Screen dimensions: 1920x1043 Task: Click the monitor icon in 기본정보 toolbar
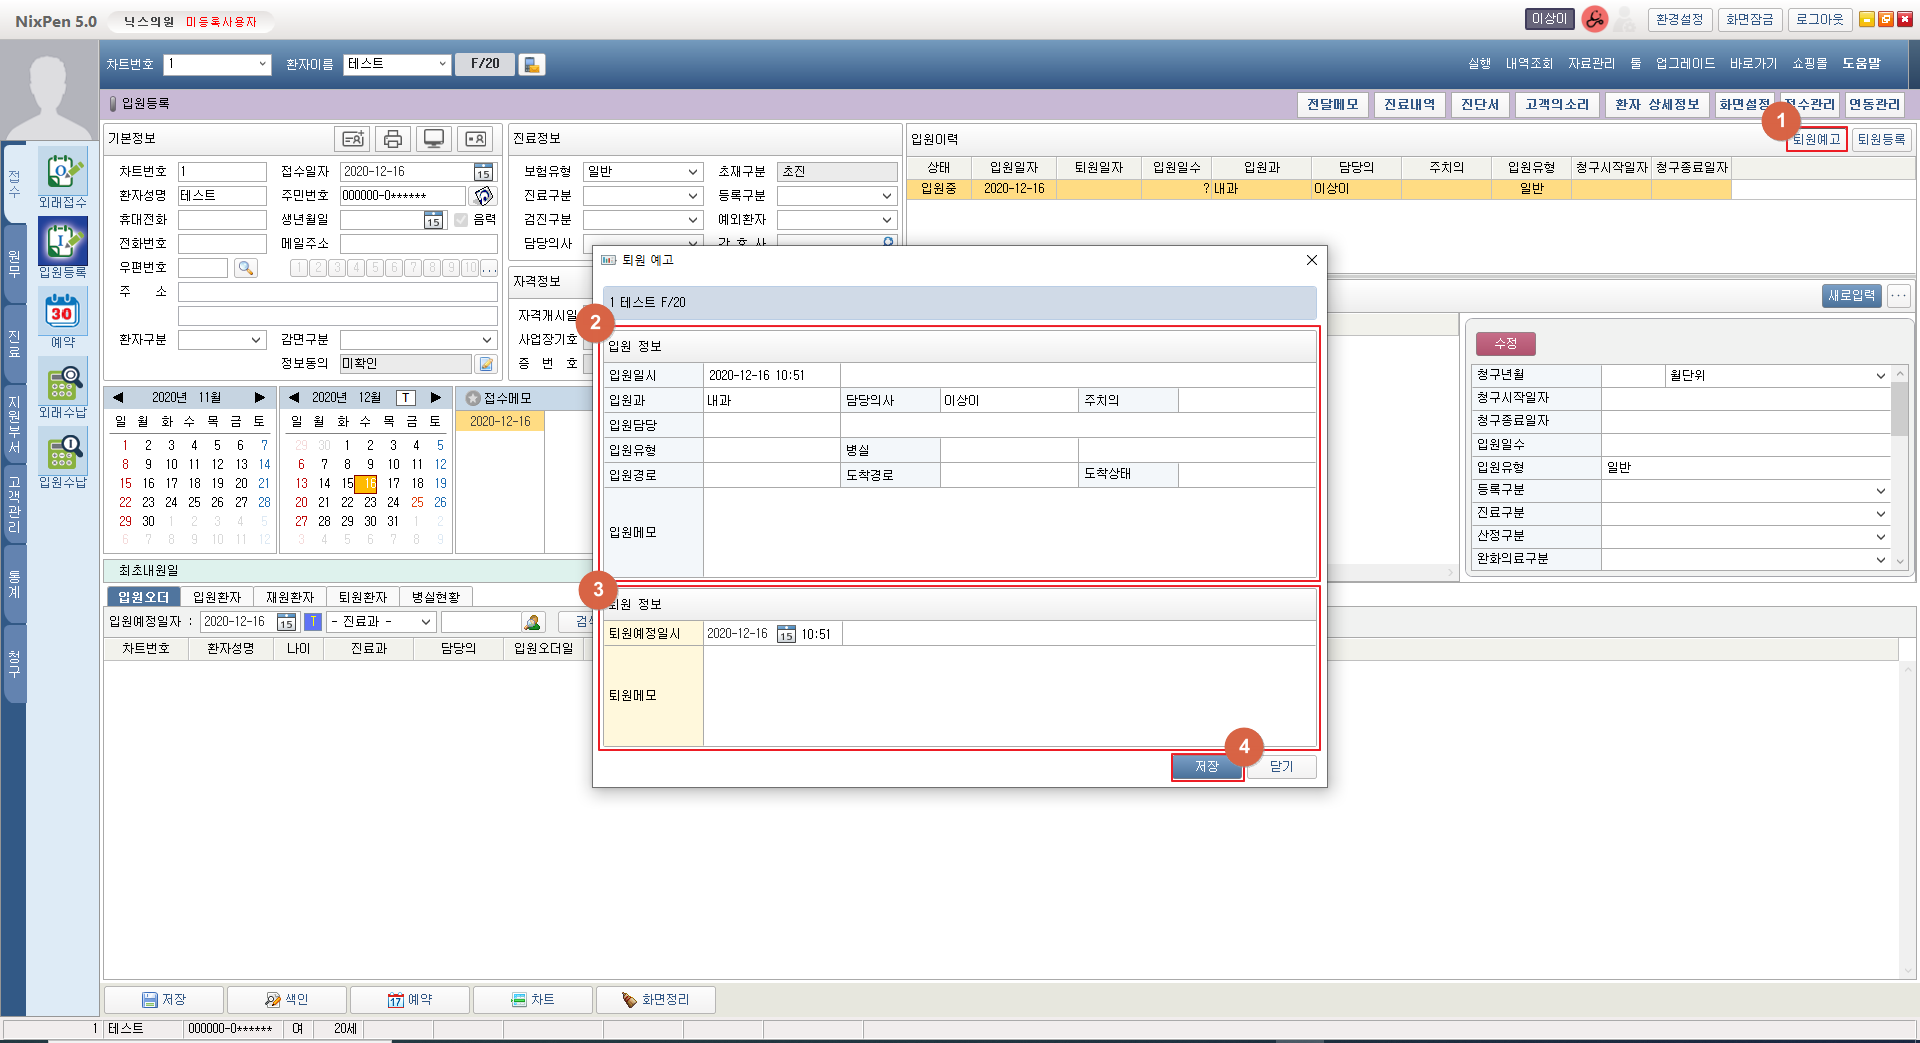point(433,139)
